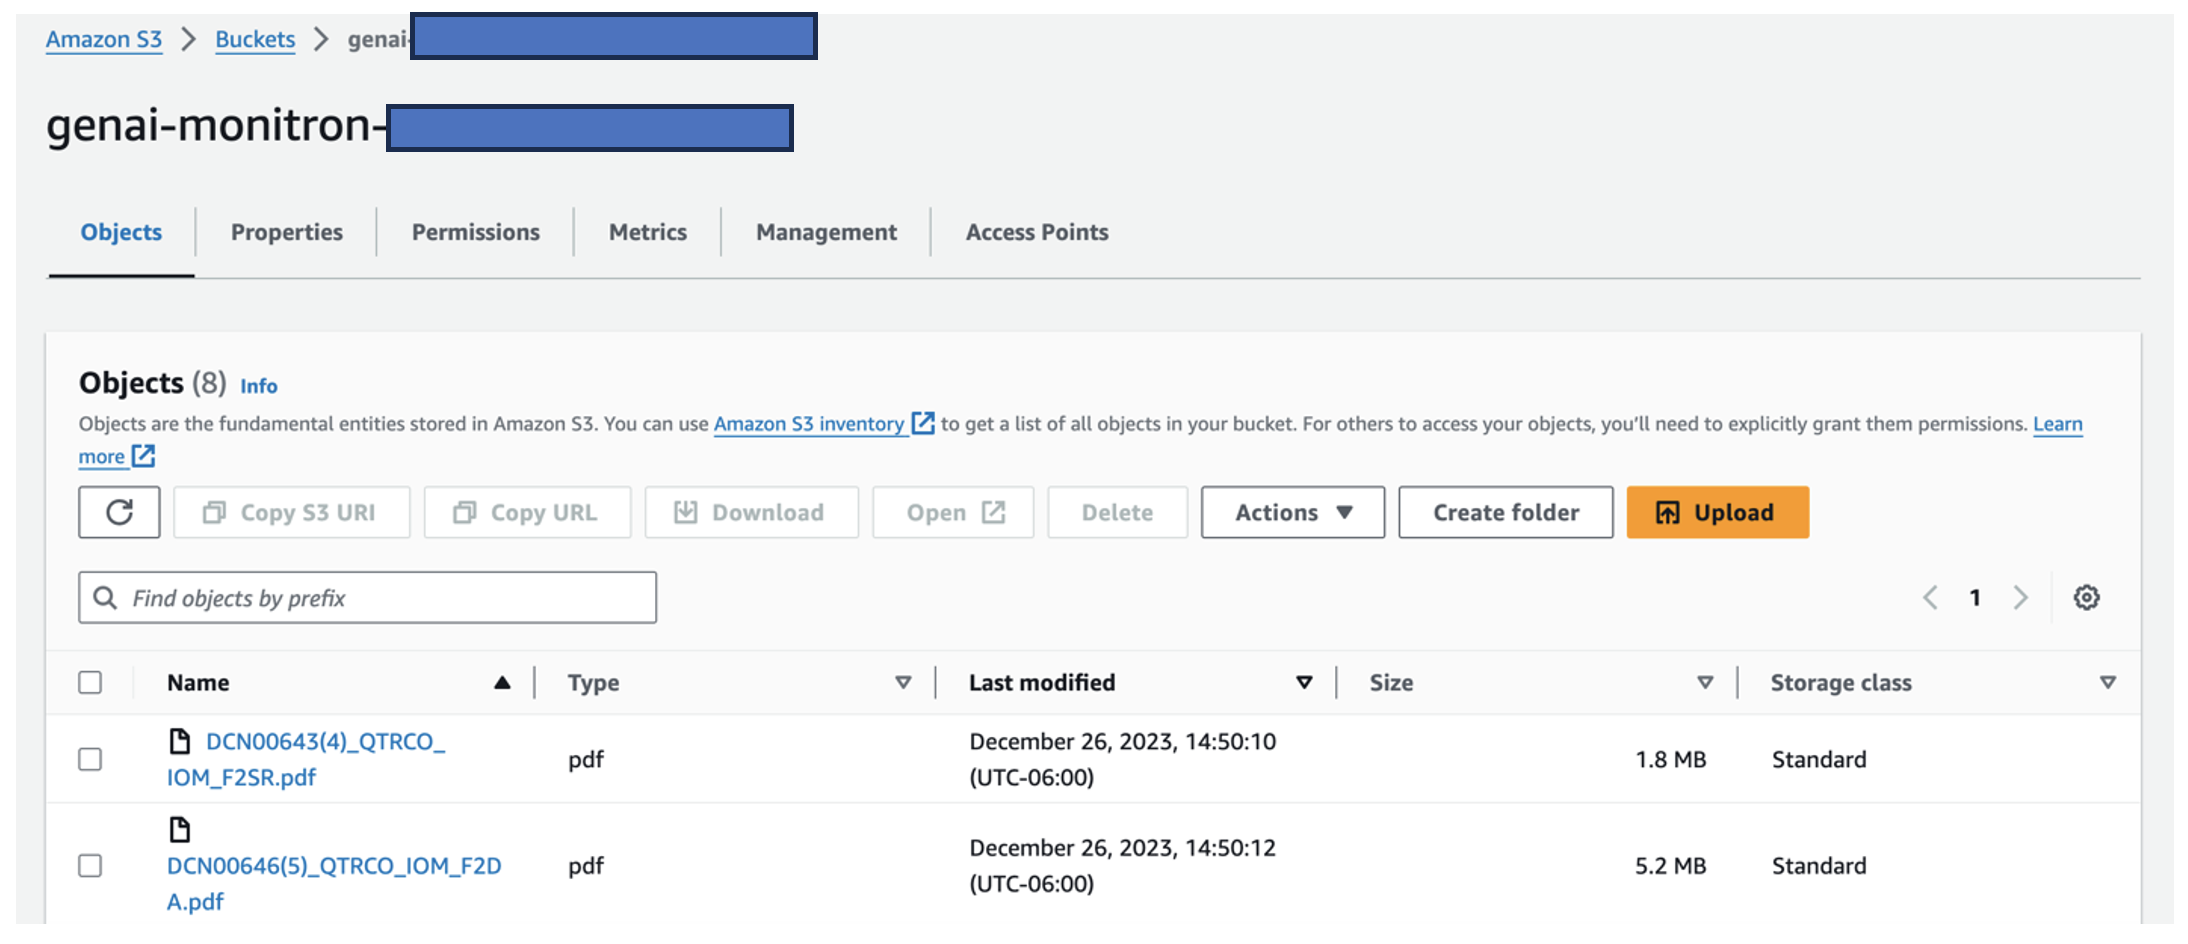Click the refresh objects icon button
2188x944 pixels.
pyautogui.click(x=119, y=512)
